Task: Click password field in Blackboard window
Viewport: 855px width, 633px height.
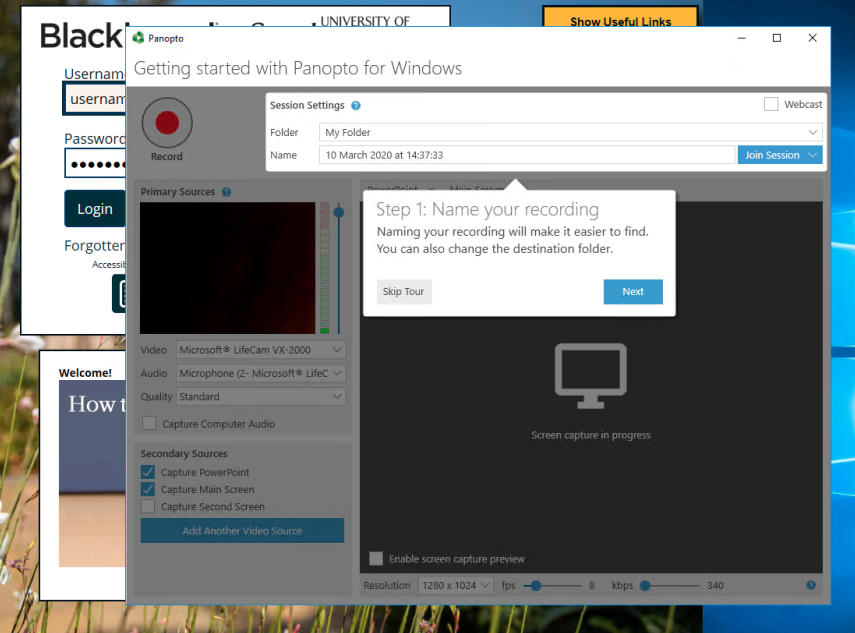Action: pos(95,164)
